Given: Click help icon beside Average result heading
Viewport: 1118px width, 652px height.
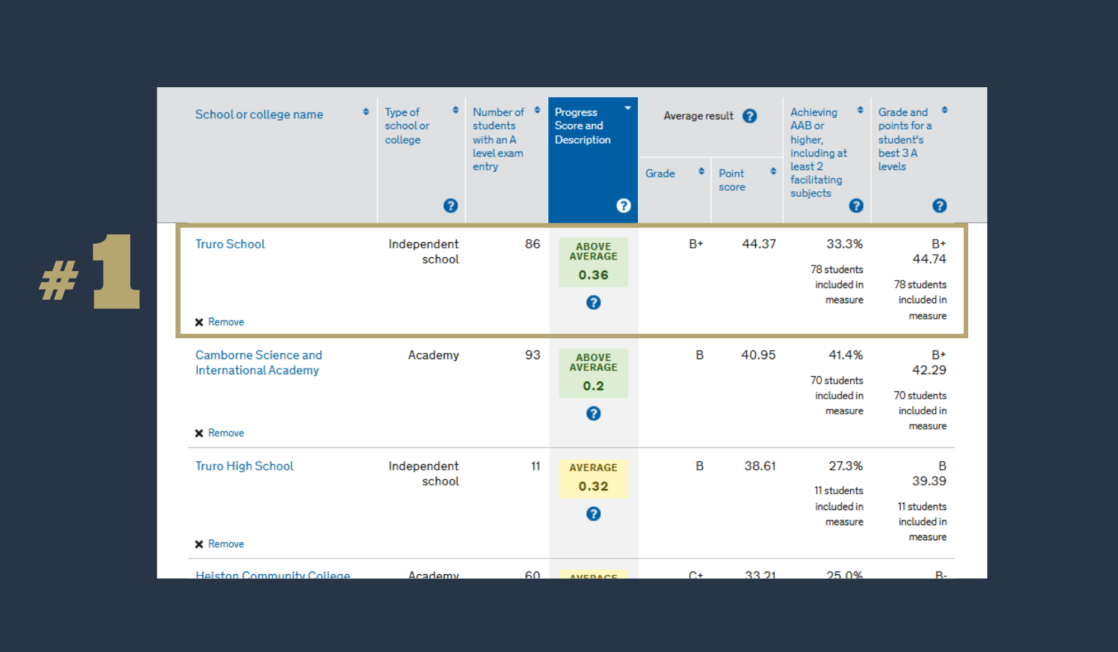Looking at the screenshot, I should [x=749, y=116].
